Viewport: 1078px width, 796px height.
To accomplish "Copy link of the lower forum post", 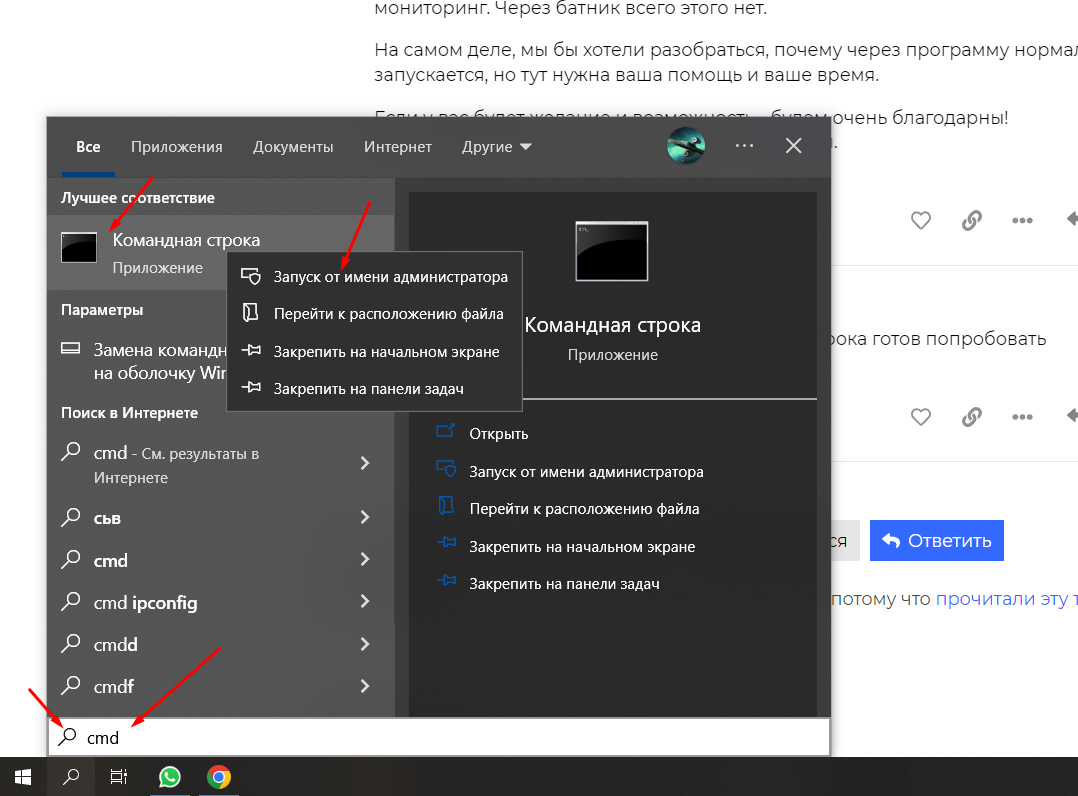I will click(x=971, y=416).
